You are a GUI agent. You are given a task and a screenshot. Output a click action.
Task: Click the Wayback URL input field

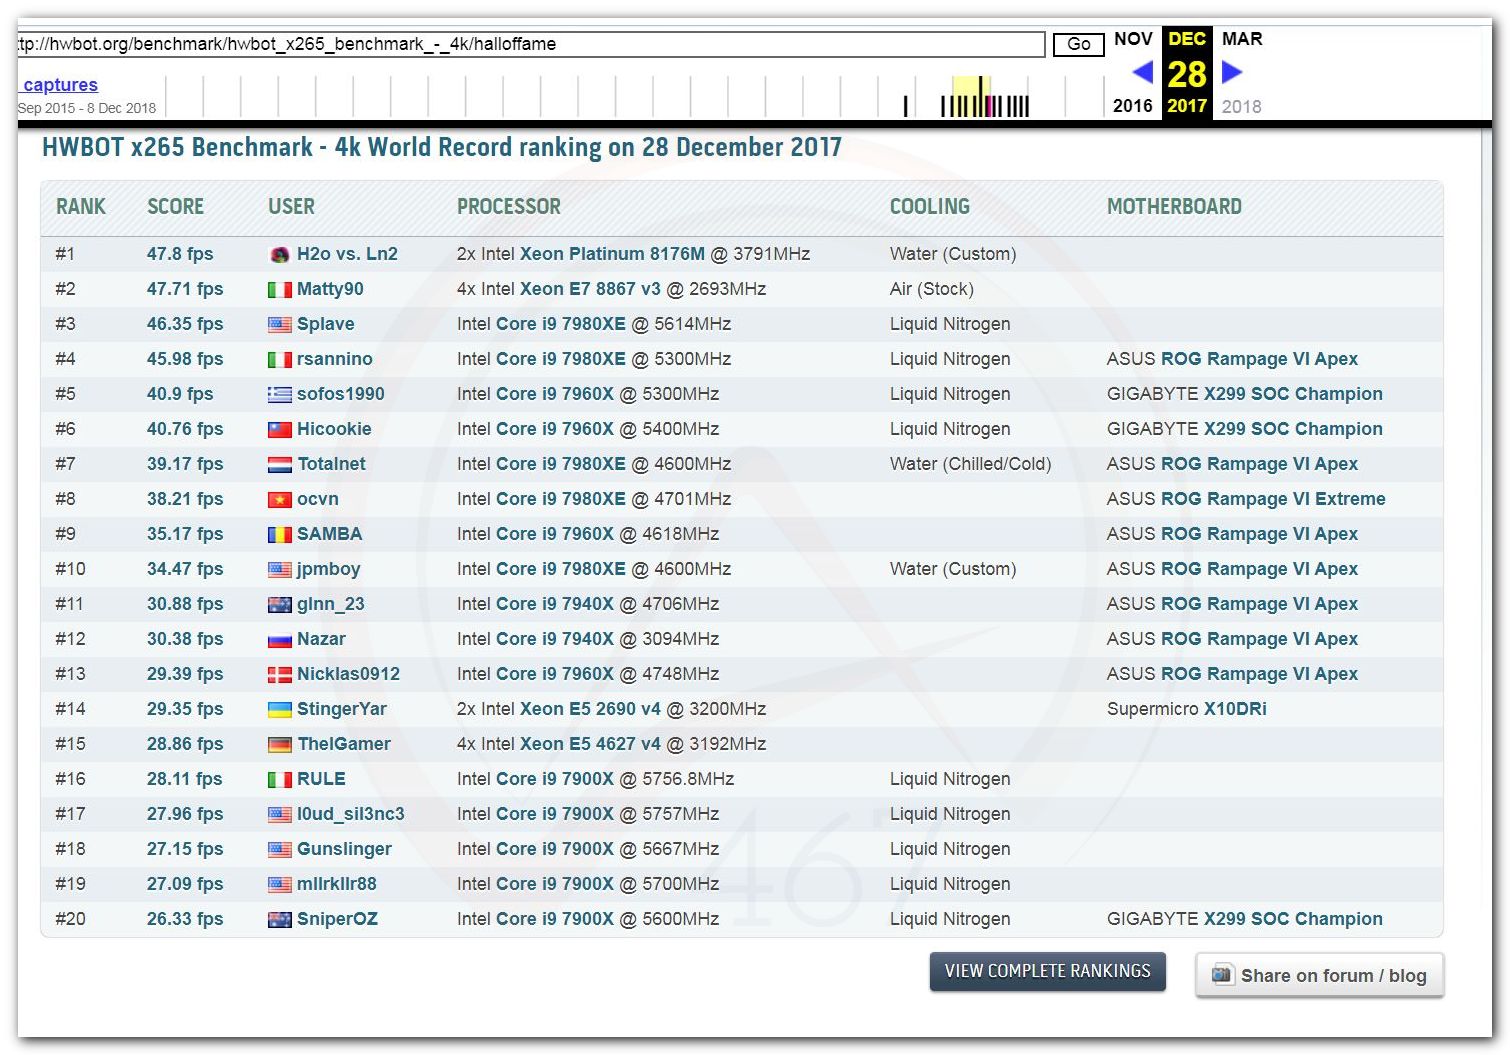tap(531, 44)
